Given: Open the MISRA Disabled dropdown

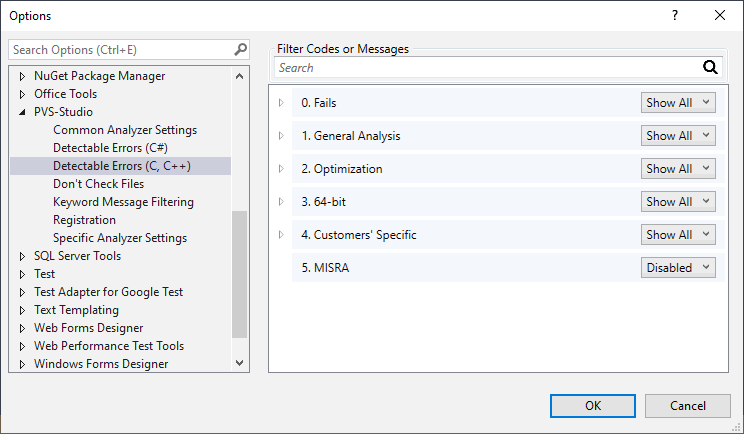Looking at the screenshot, I should click(x=678, y=268).
